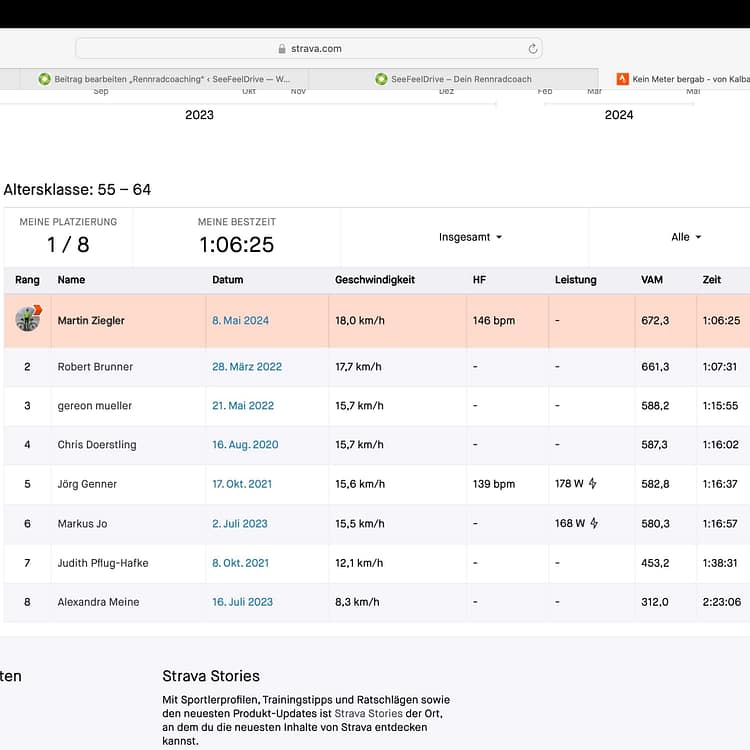Image resolution: width=750 pixels, height=750 pixels.
Task: Click the Safari reload page icon
Action: point(533,48)
